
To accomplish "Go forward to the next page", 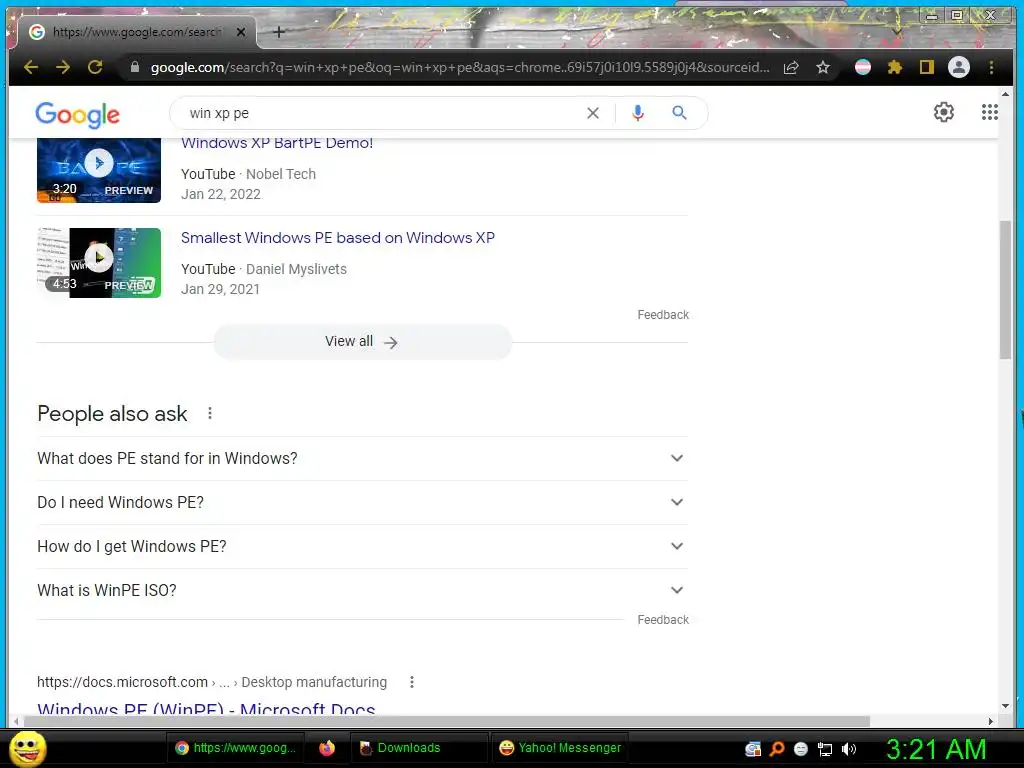I will [63, 67].
